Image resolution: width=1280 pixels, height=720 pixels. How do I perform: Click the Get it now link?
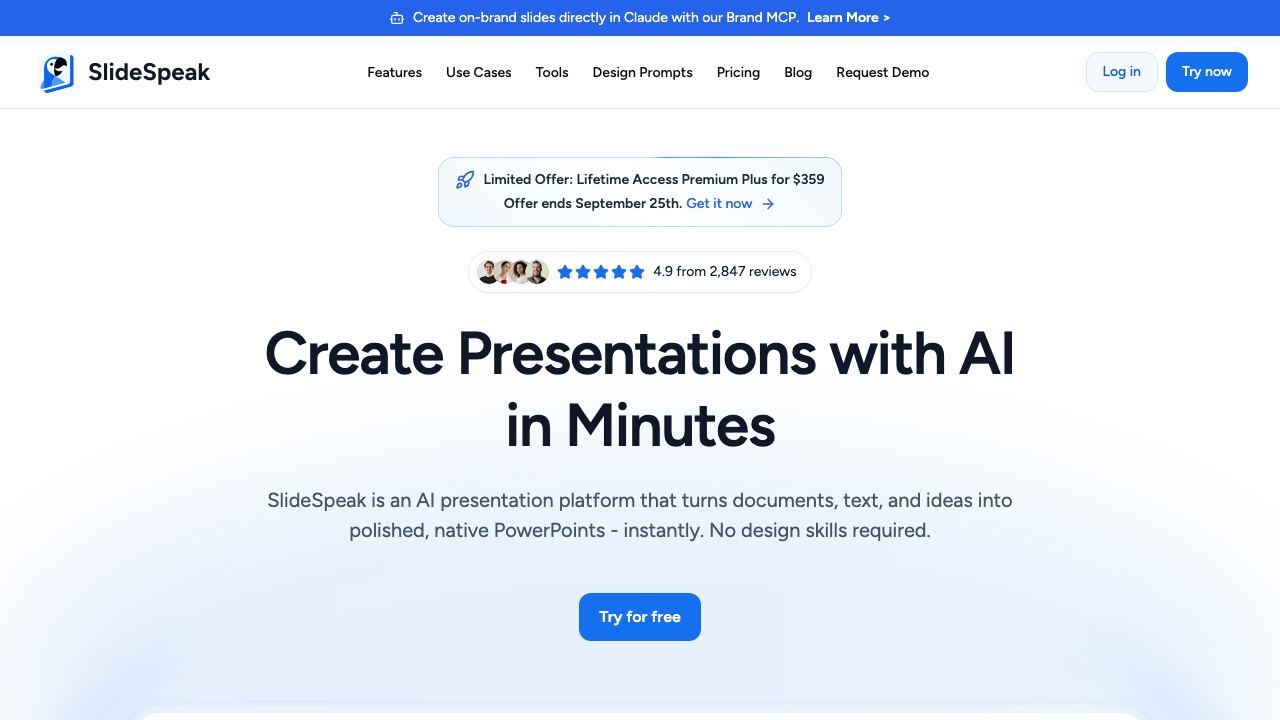click(x=719, y=204)
